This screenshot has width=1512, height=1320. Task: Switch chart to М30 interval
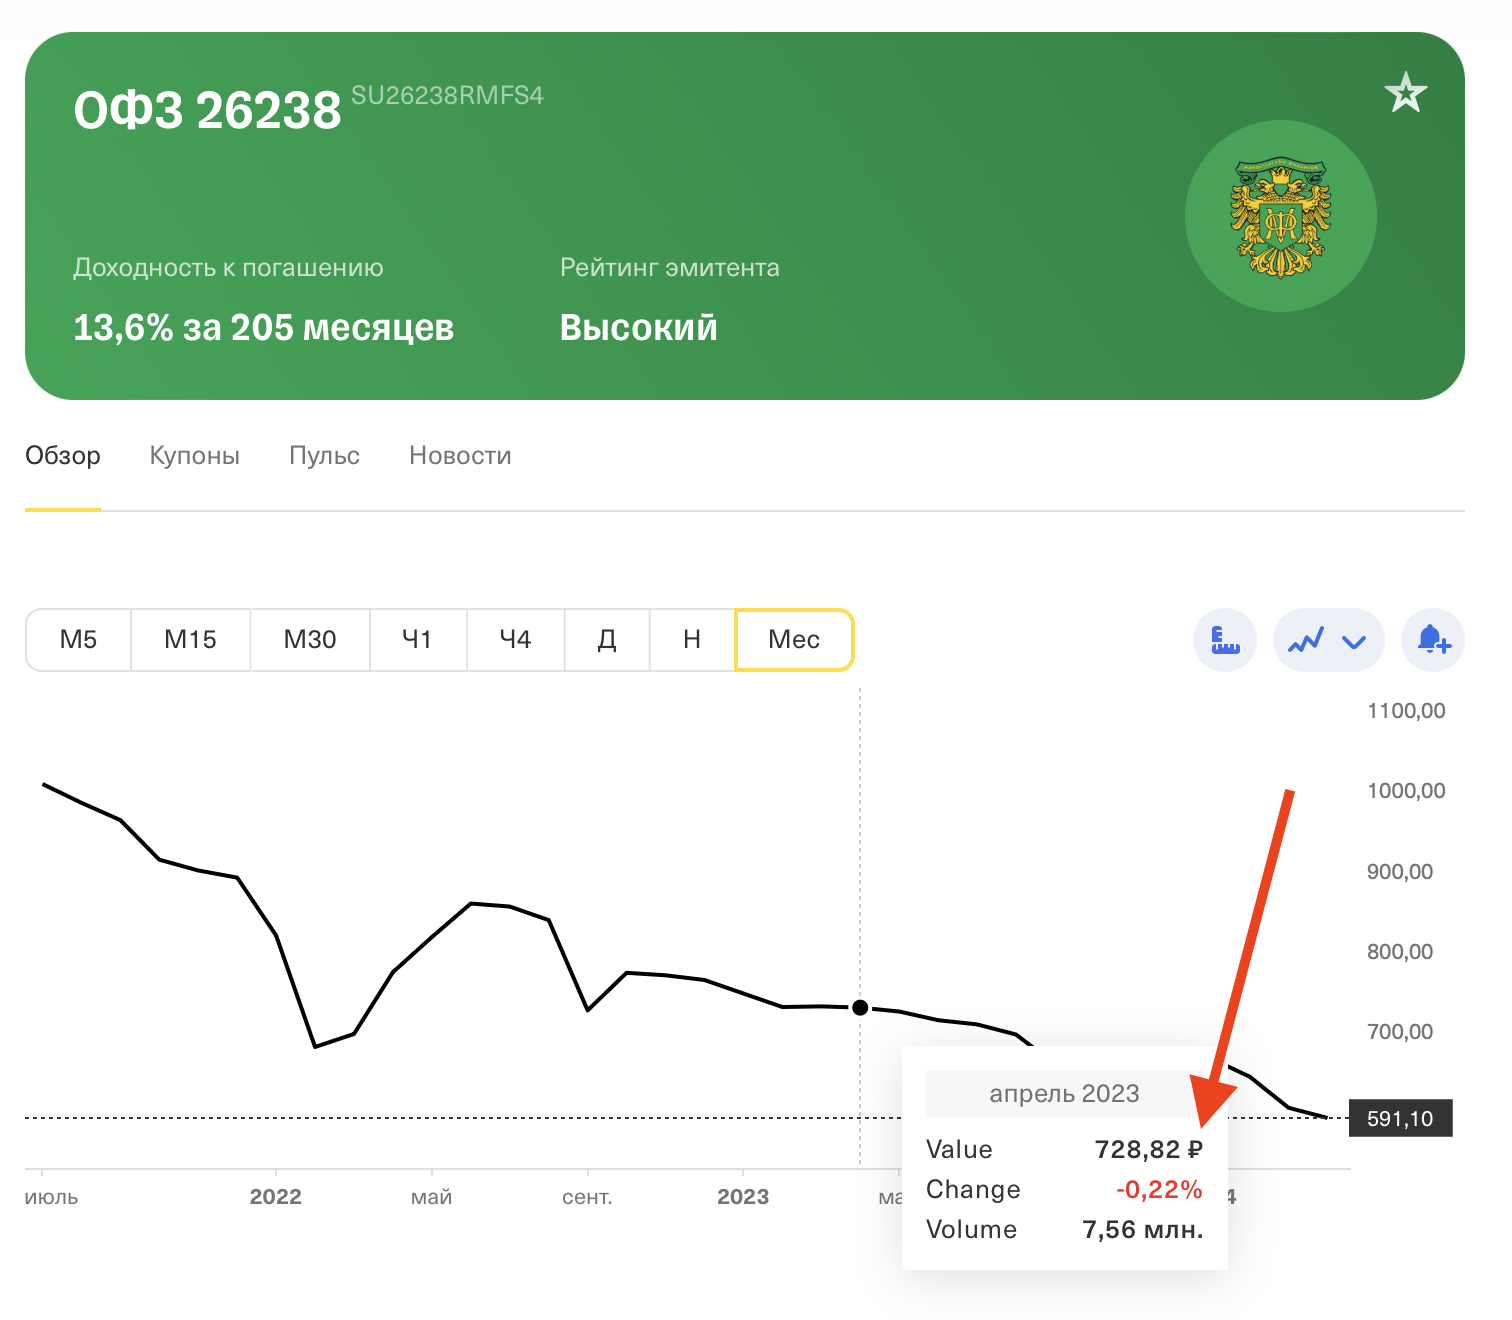coord(310,640)
